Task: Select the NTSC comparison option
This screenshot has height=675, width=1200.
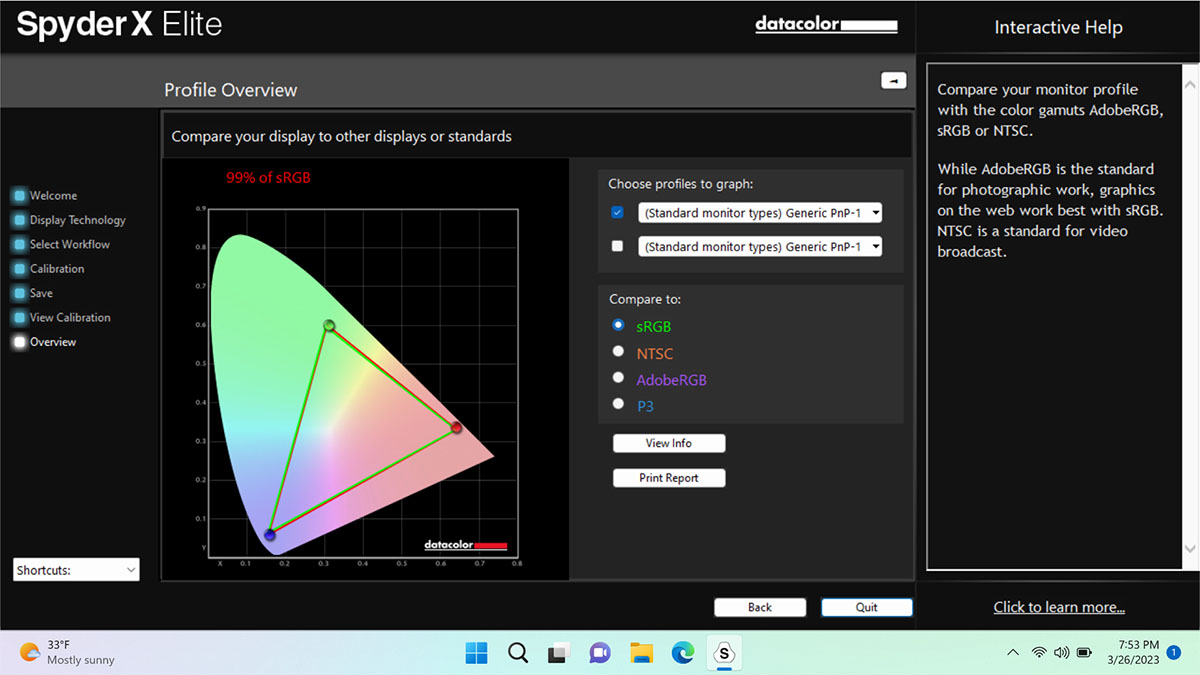Action: (x=618, y=352)
